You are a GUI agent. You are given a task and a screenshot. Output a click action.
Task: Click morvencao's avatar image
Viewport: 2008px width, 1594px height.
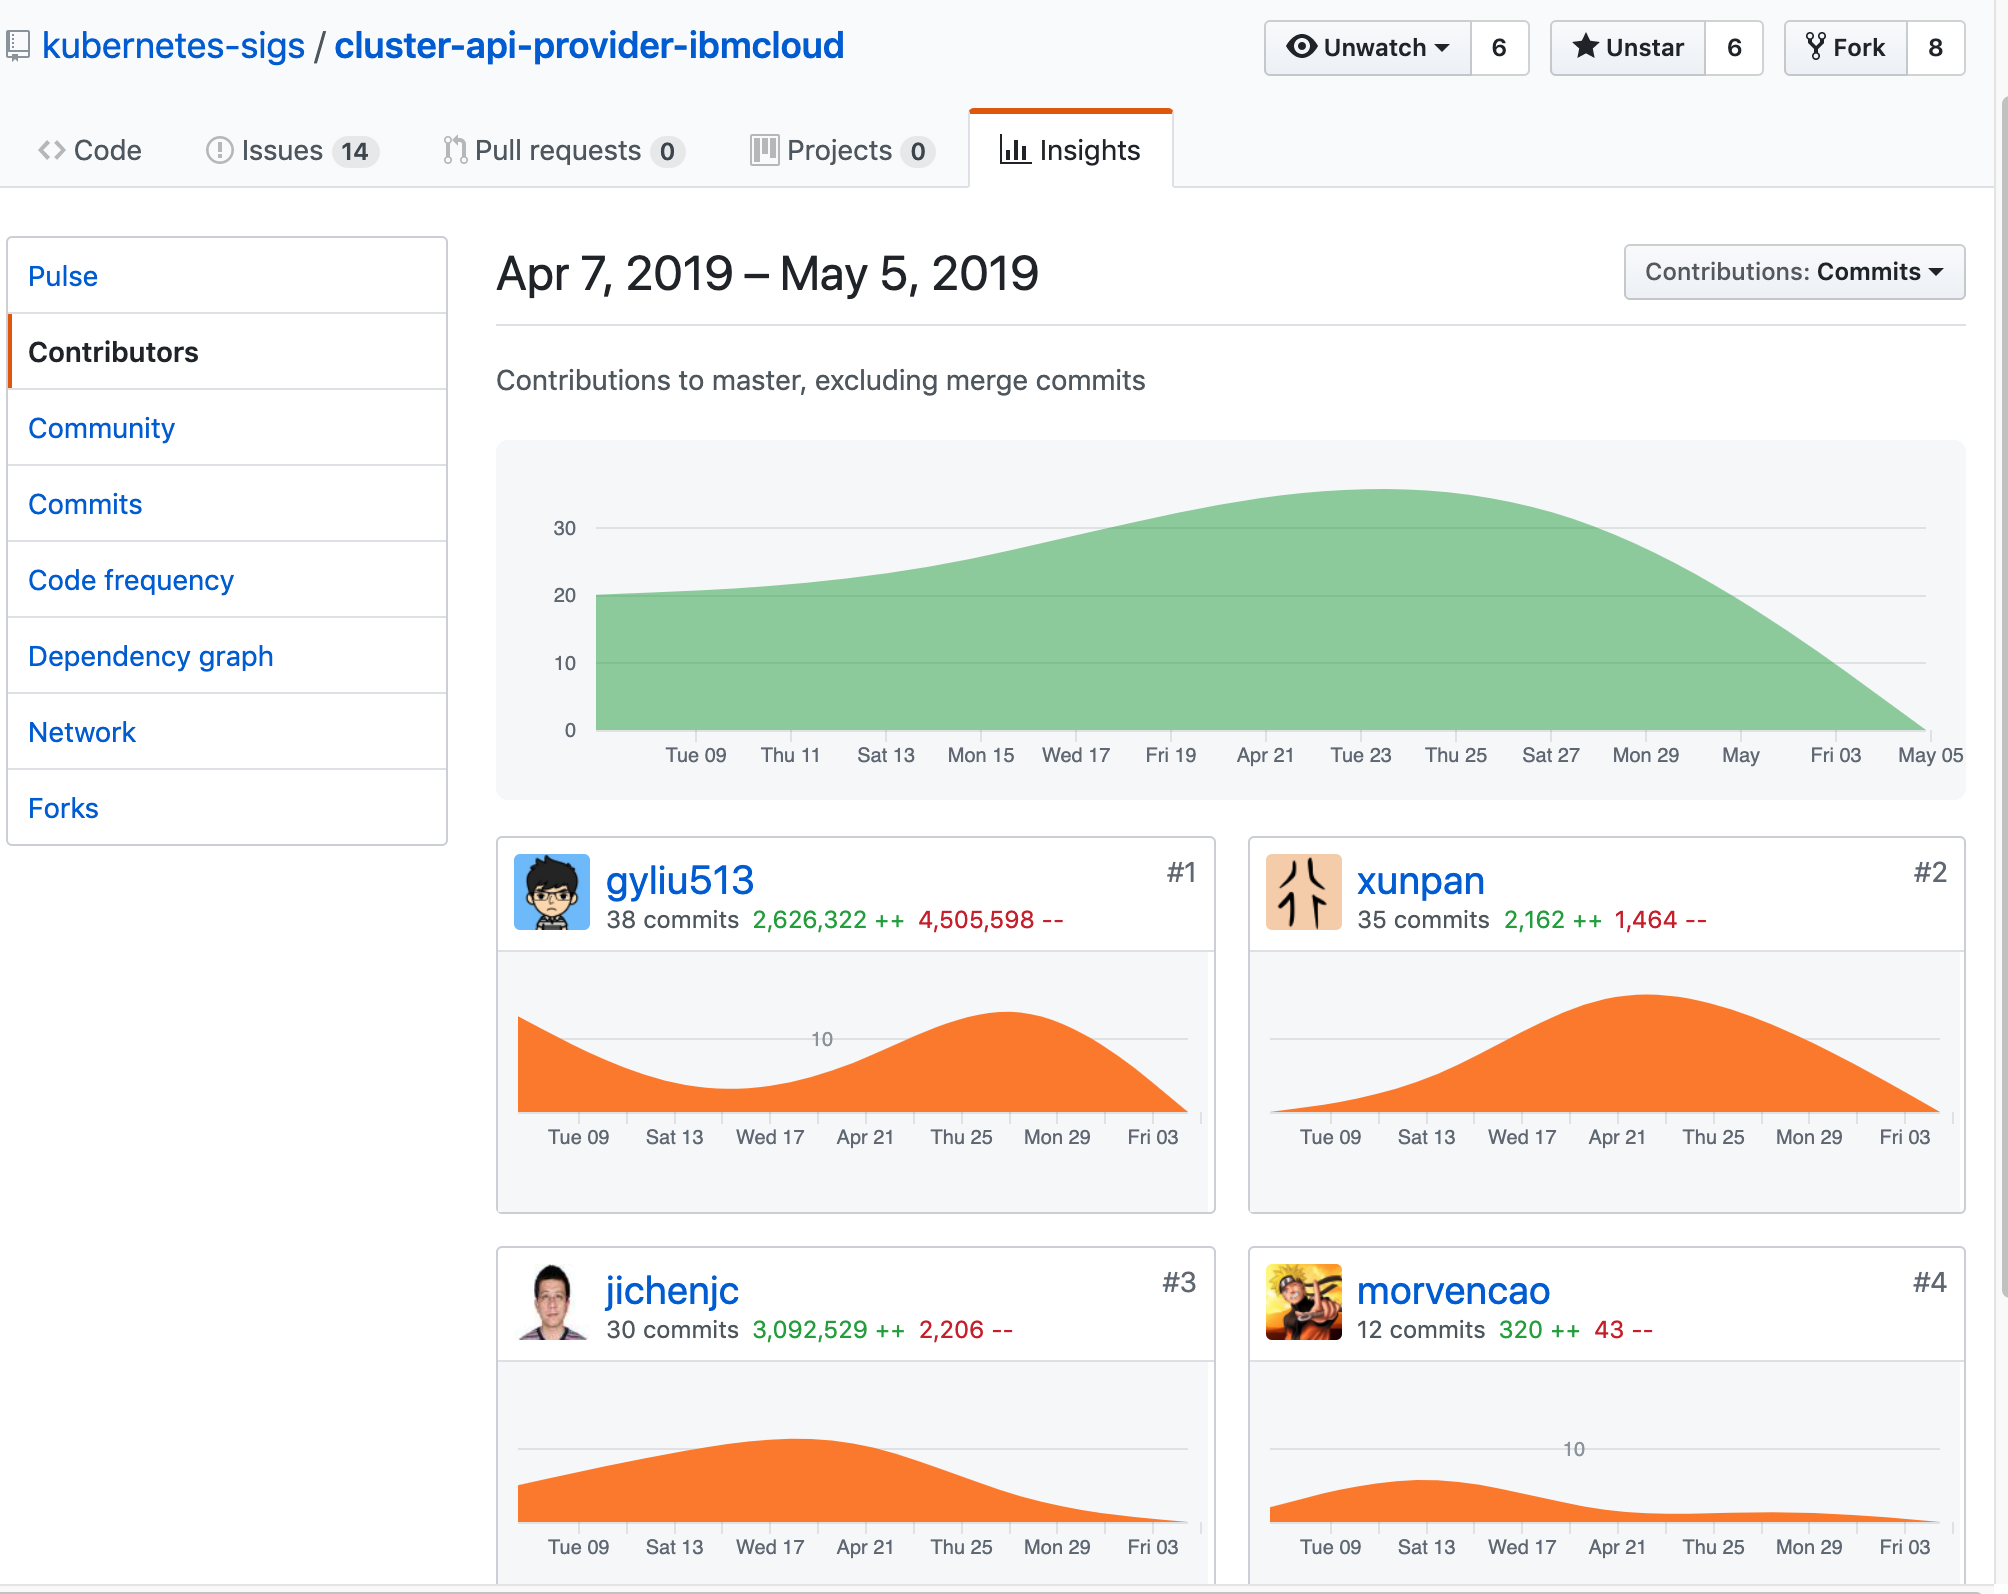1303,1302
